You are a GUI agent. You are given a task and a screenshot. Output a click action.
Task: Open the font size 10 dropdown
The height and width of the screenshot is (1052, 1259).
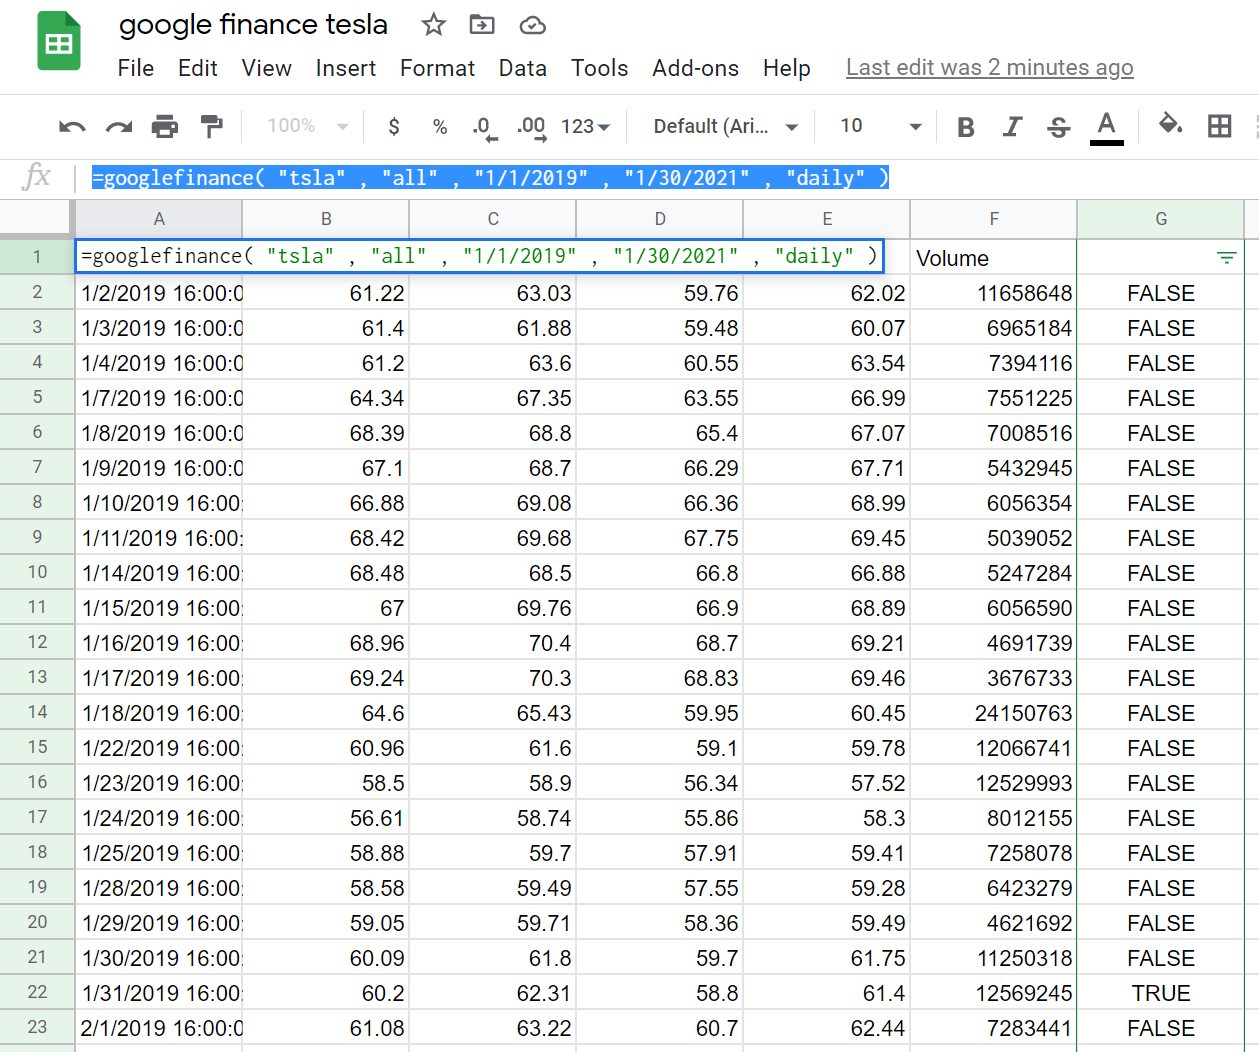pyautogui.click(x=880, y=127)
